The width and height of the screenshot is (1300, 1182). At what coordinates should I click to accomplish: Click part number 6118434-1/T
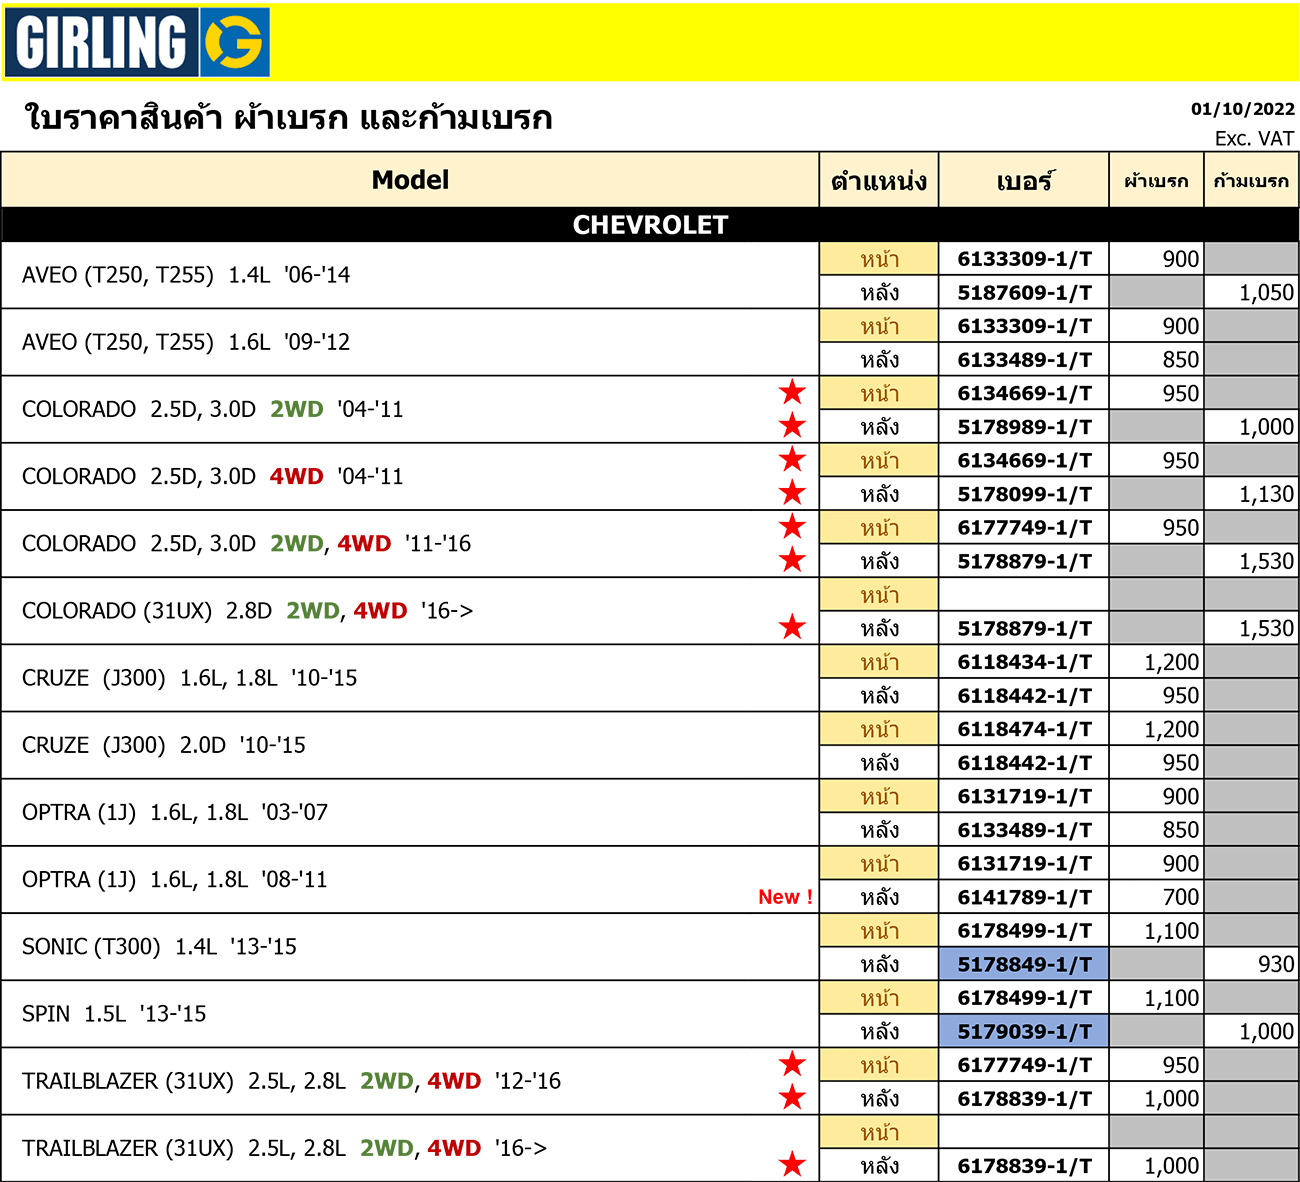(x=1024, y=661)
